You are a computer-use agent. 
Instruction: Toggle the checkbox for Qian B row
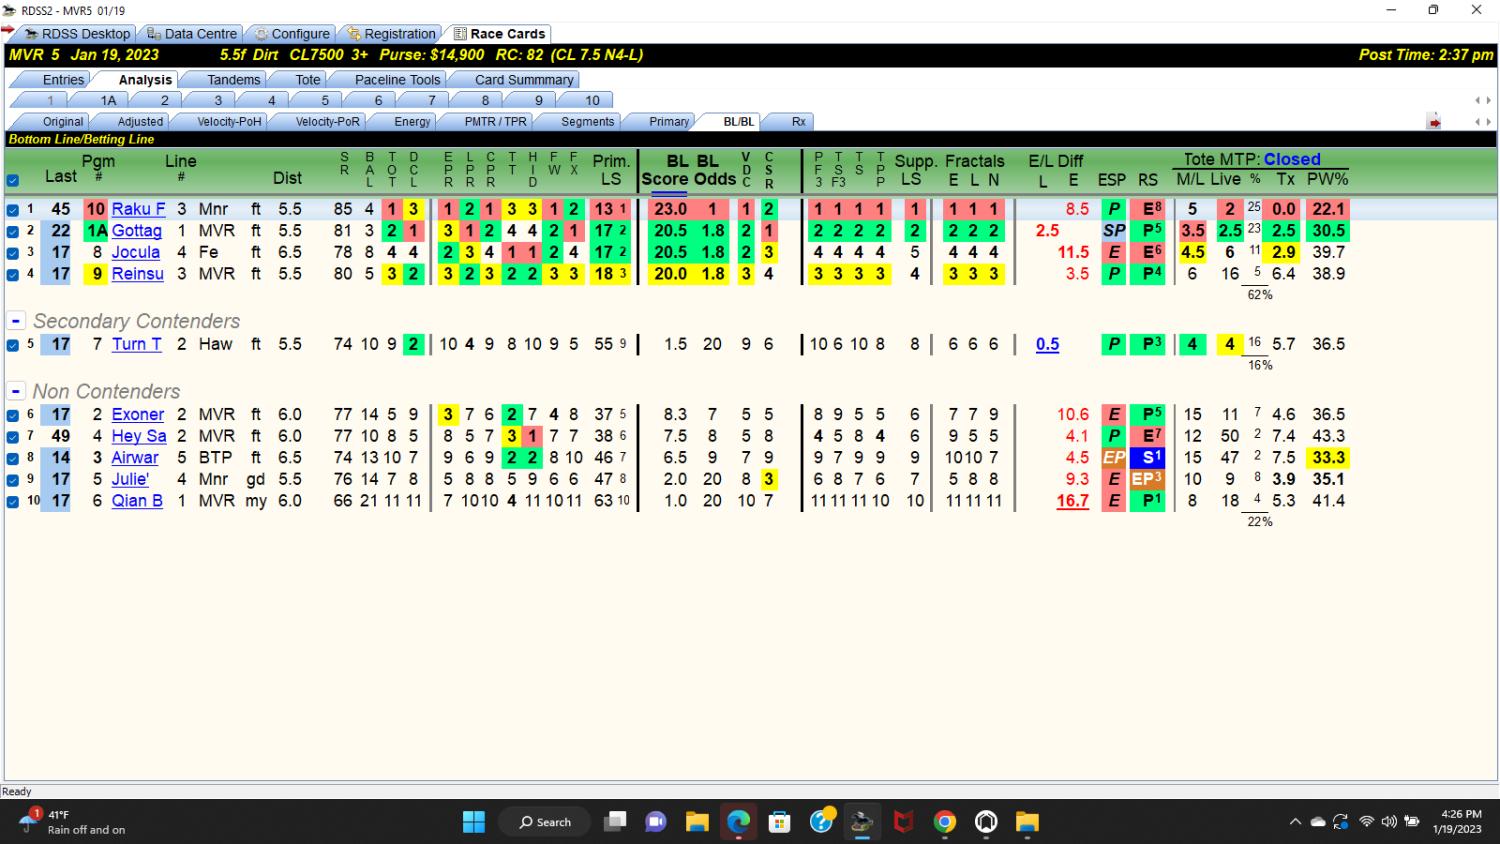12,502
